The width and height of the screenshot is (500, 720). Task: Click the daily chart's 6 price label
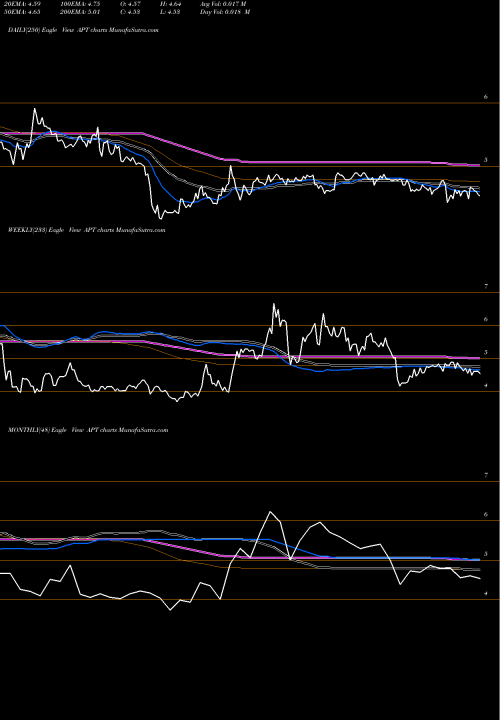486,97
